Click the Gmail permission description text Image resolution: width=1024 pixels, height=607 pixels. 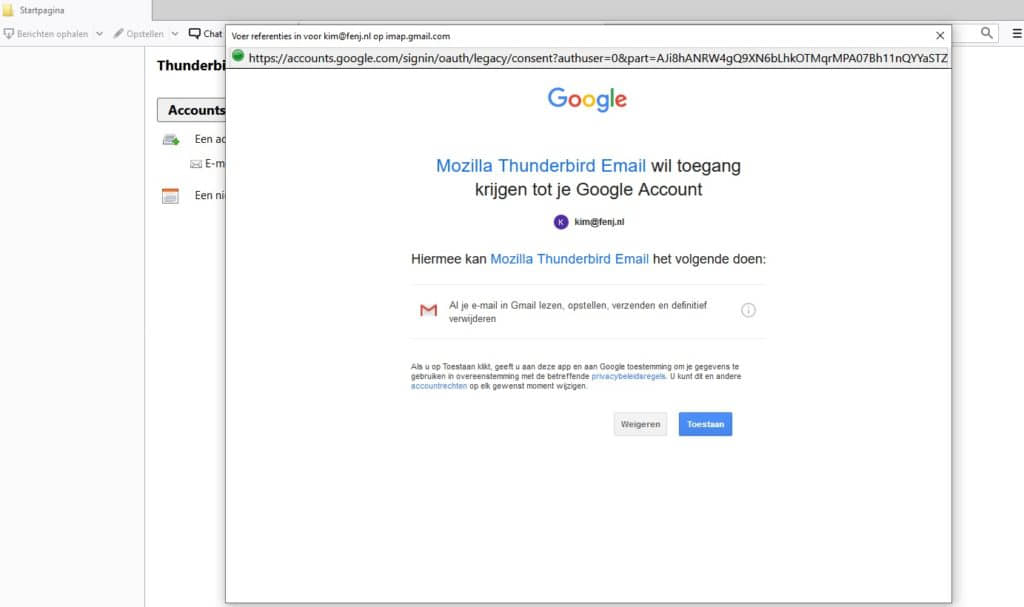tap(577, 312)
